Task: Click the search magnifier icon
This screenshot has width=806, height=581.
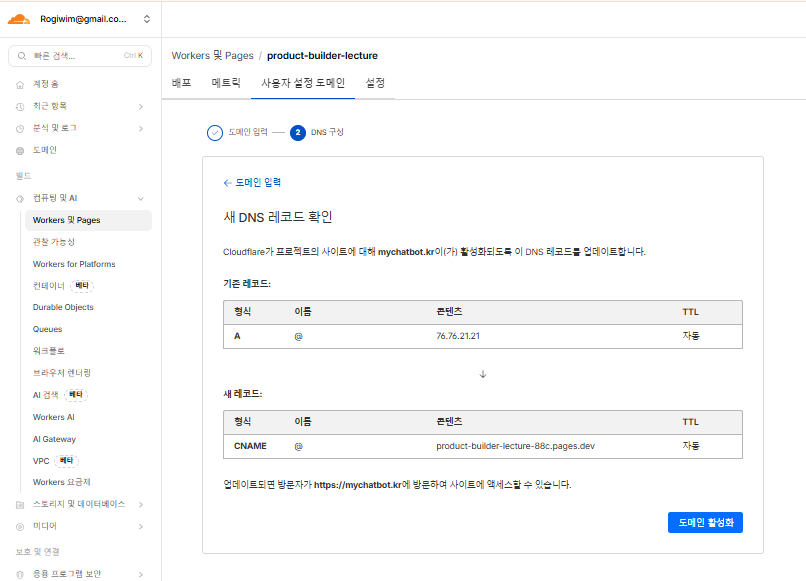Action: click(x=22, y=56)
